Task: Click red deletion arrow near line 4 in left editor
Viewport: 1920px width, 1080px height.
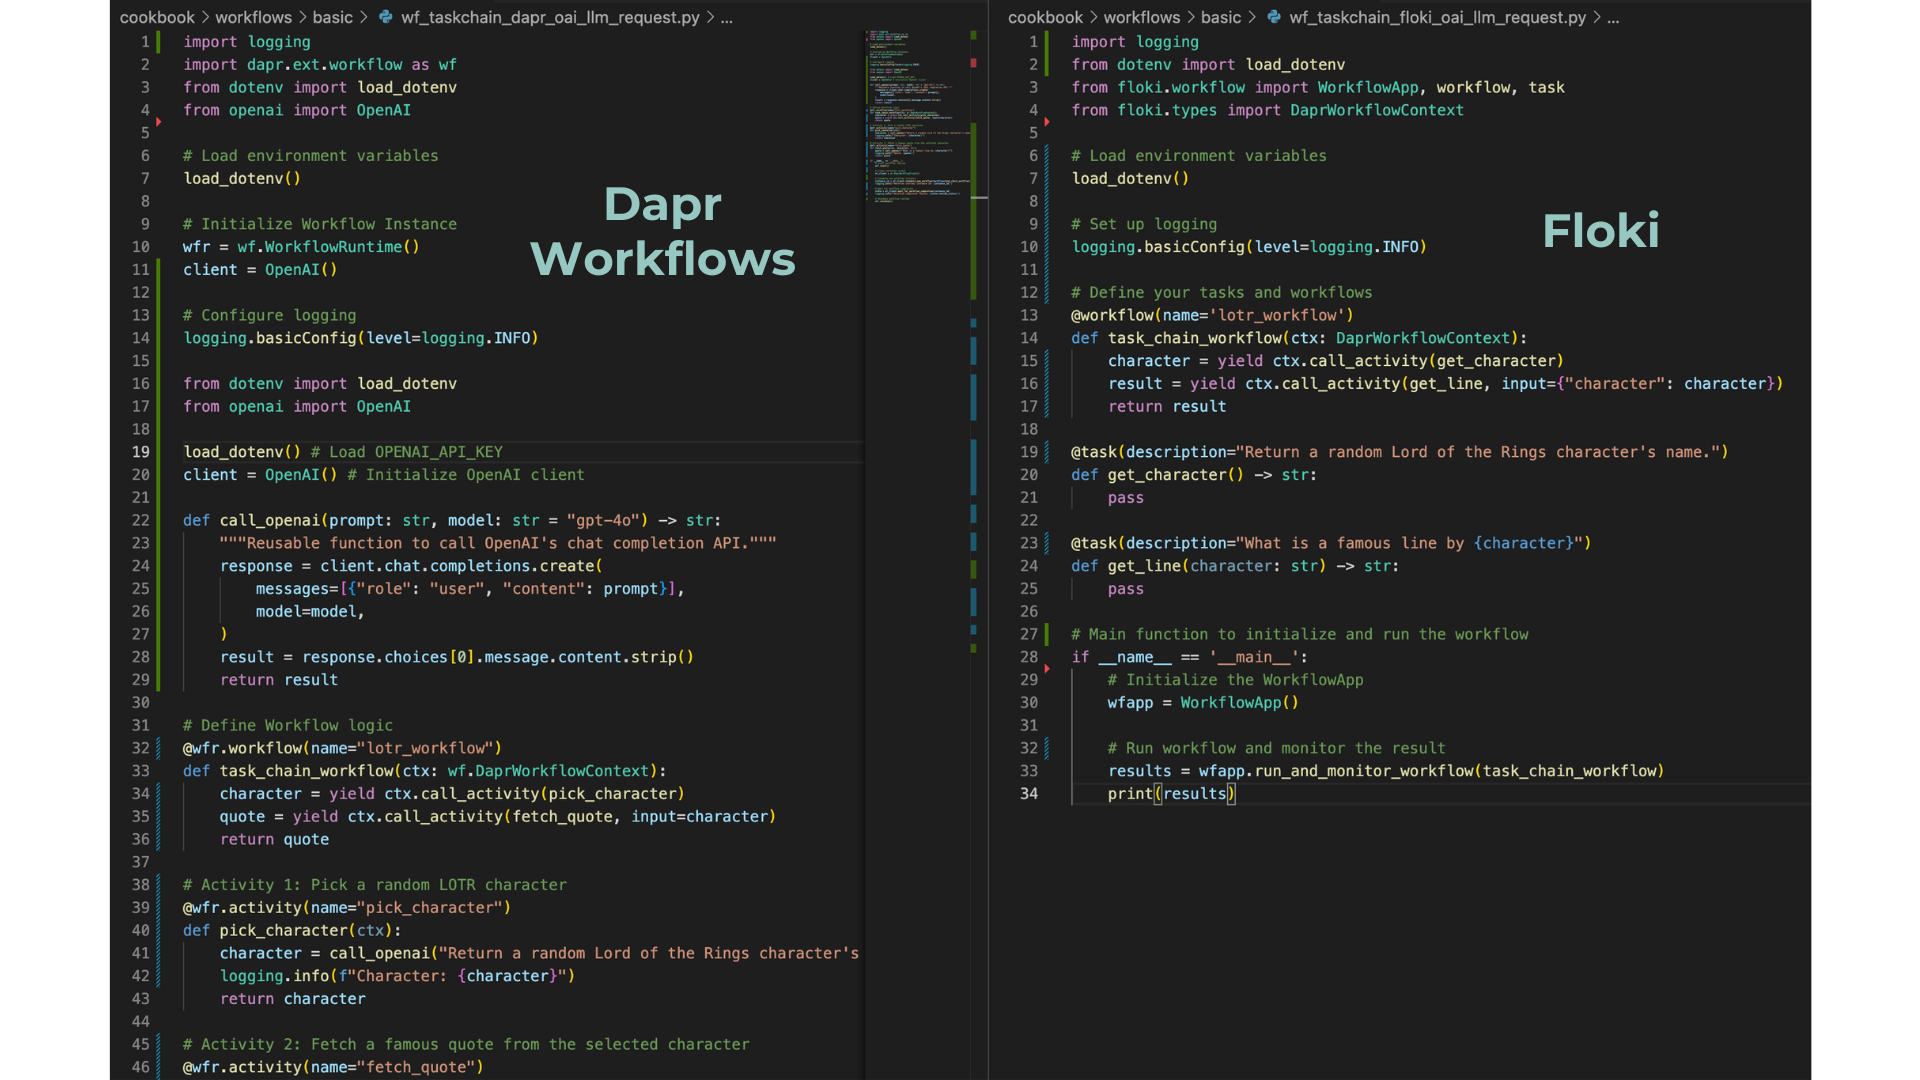Action: pos(159,122)
